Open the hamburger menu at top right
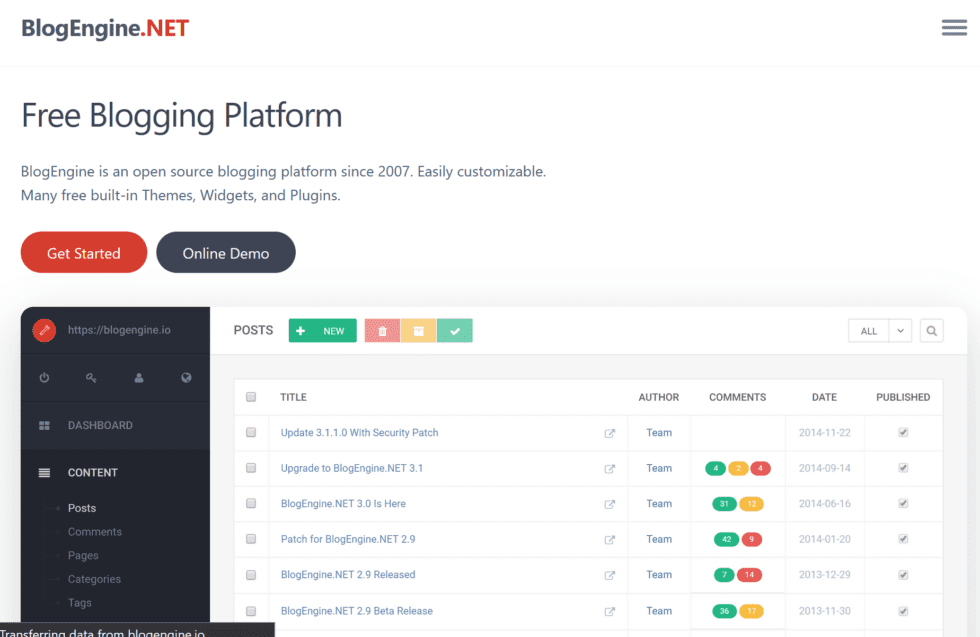Viewport: 980px width, 637px height. point(954,28)
